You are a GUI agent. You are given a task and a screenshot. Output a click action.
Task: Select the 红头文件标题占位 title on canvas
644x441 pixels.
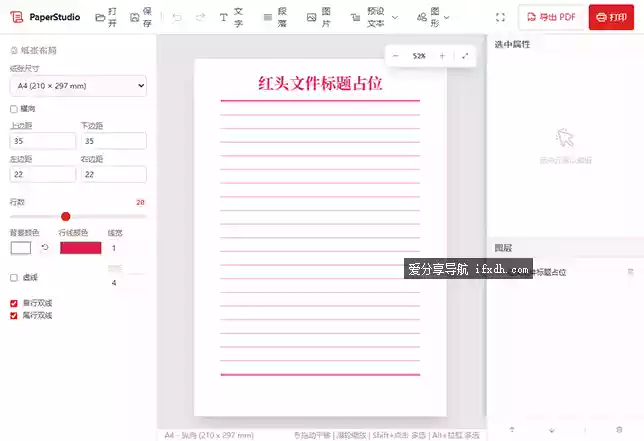coord(320,83)
